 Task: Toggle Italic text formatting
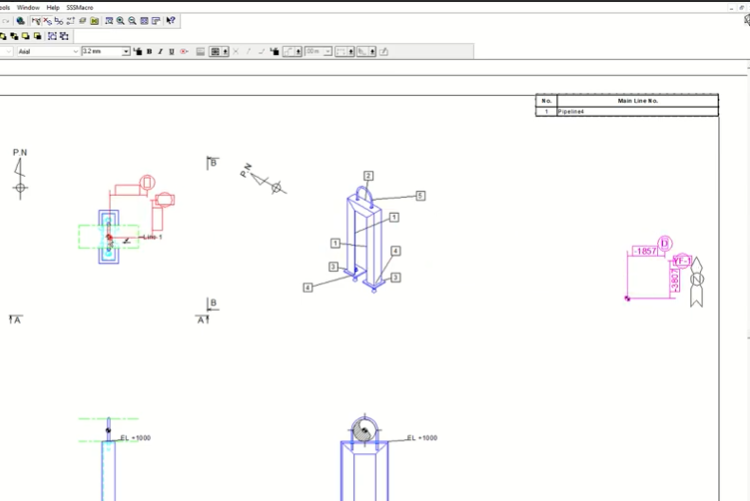pyautogui.click(x=160, y=51)
